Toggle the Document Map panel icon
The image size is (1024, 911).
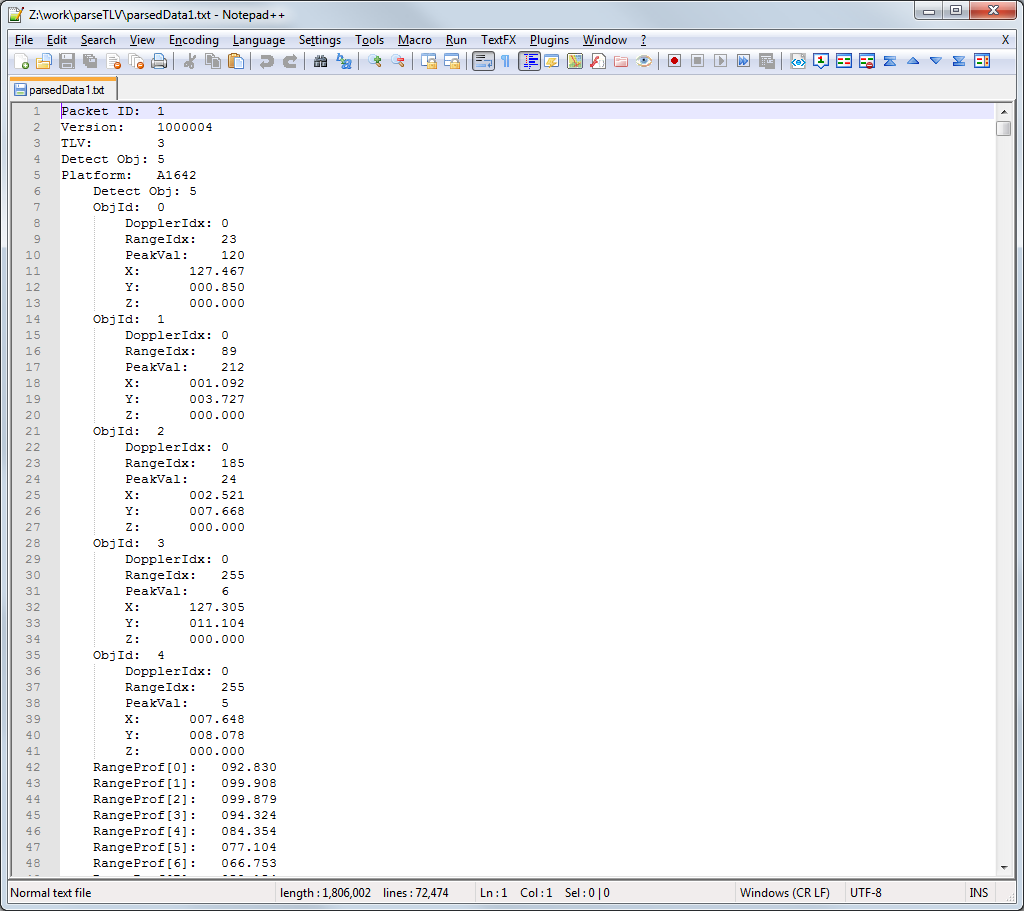pos(575,61)
